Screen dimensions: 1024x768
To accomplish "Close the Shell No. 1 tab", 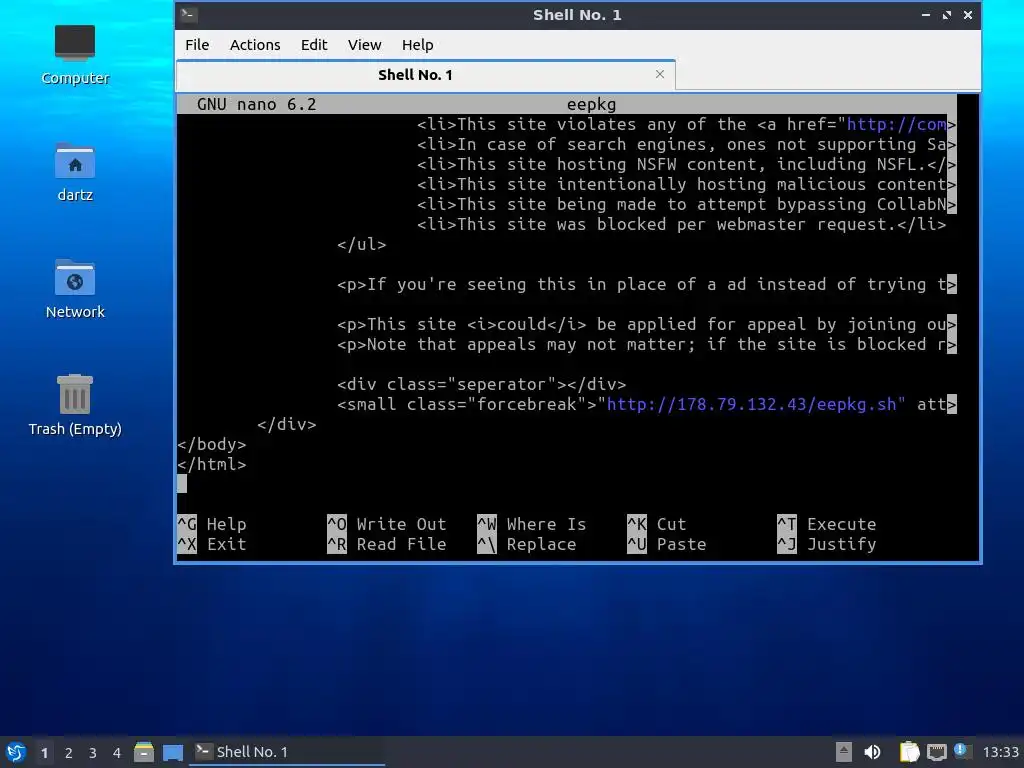I will tap(660, 74).
